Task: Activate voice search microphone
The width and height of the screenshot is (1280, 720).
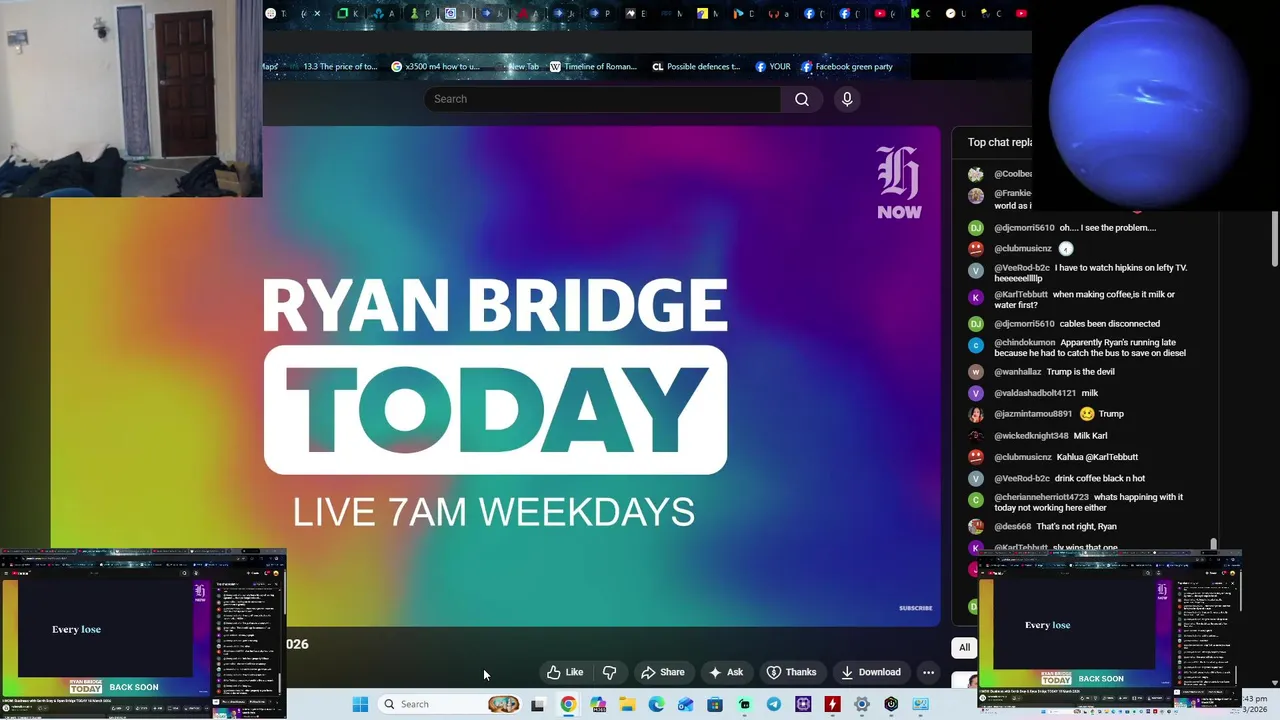Action: (x=847, y=99)
